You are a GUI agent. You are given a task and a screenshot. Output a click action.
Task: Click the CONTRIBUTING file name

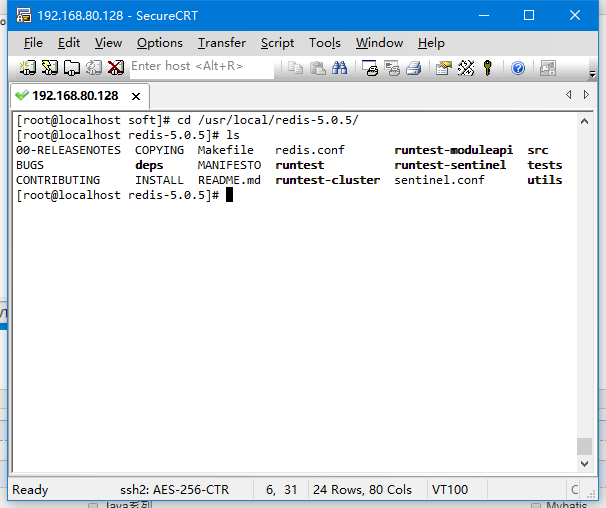coord(58,180)
